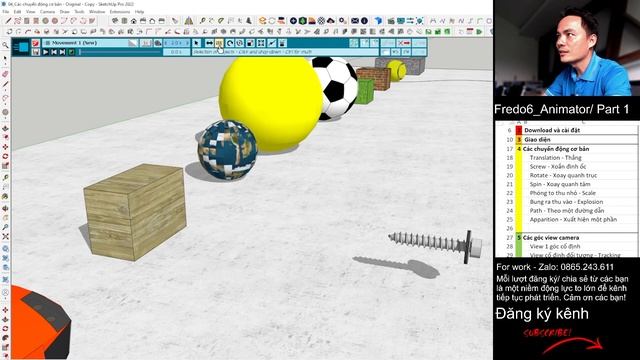This screenshot has height=360, width=640.
Task: Click the envelope mail icon in top toolbar
Action: (x=355, y=21)
